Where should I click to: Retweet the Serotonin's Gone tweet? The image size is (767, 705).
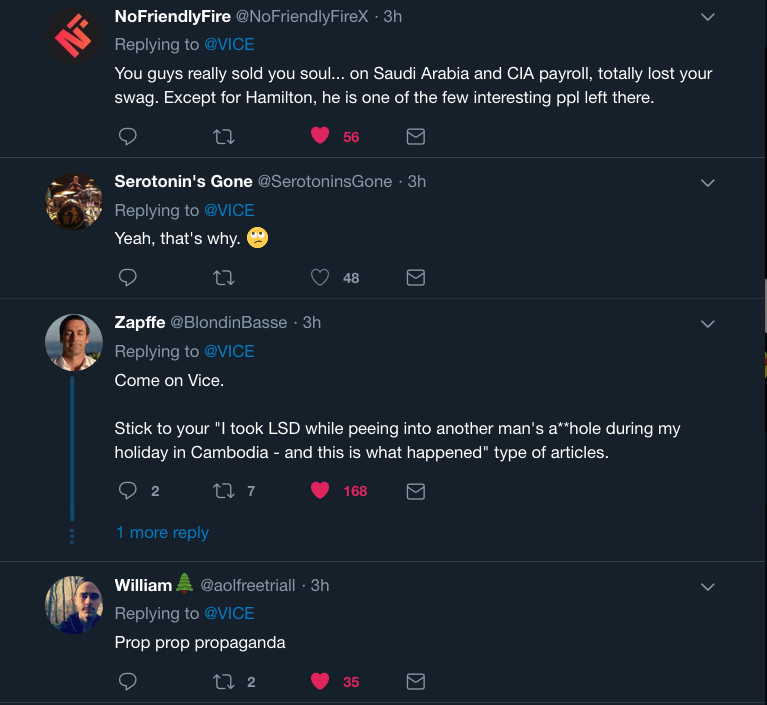point(224,277)
